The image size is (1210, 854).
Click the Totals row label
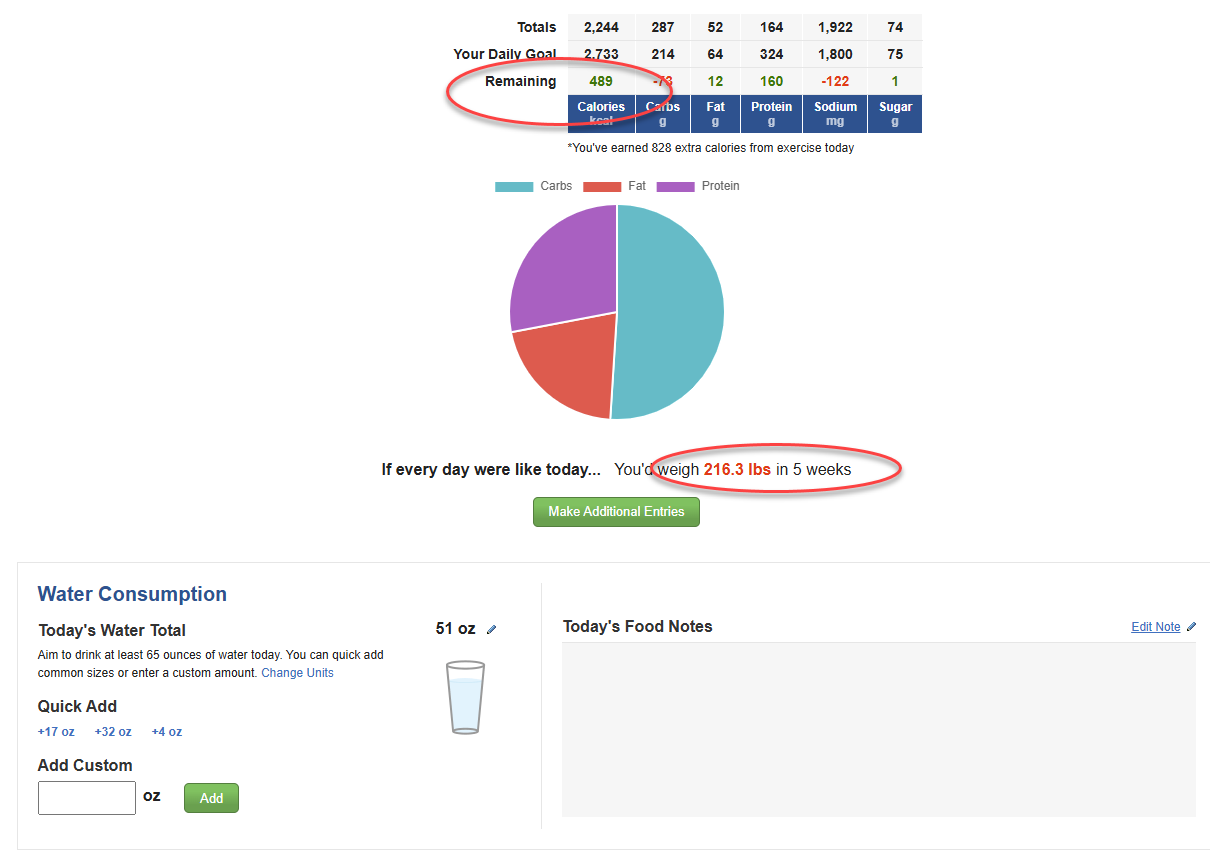pos(537,27)
